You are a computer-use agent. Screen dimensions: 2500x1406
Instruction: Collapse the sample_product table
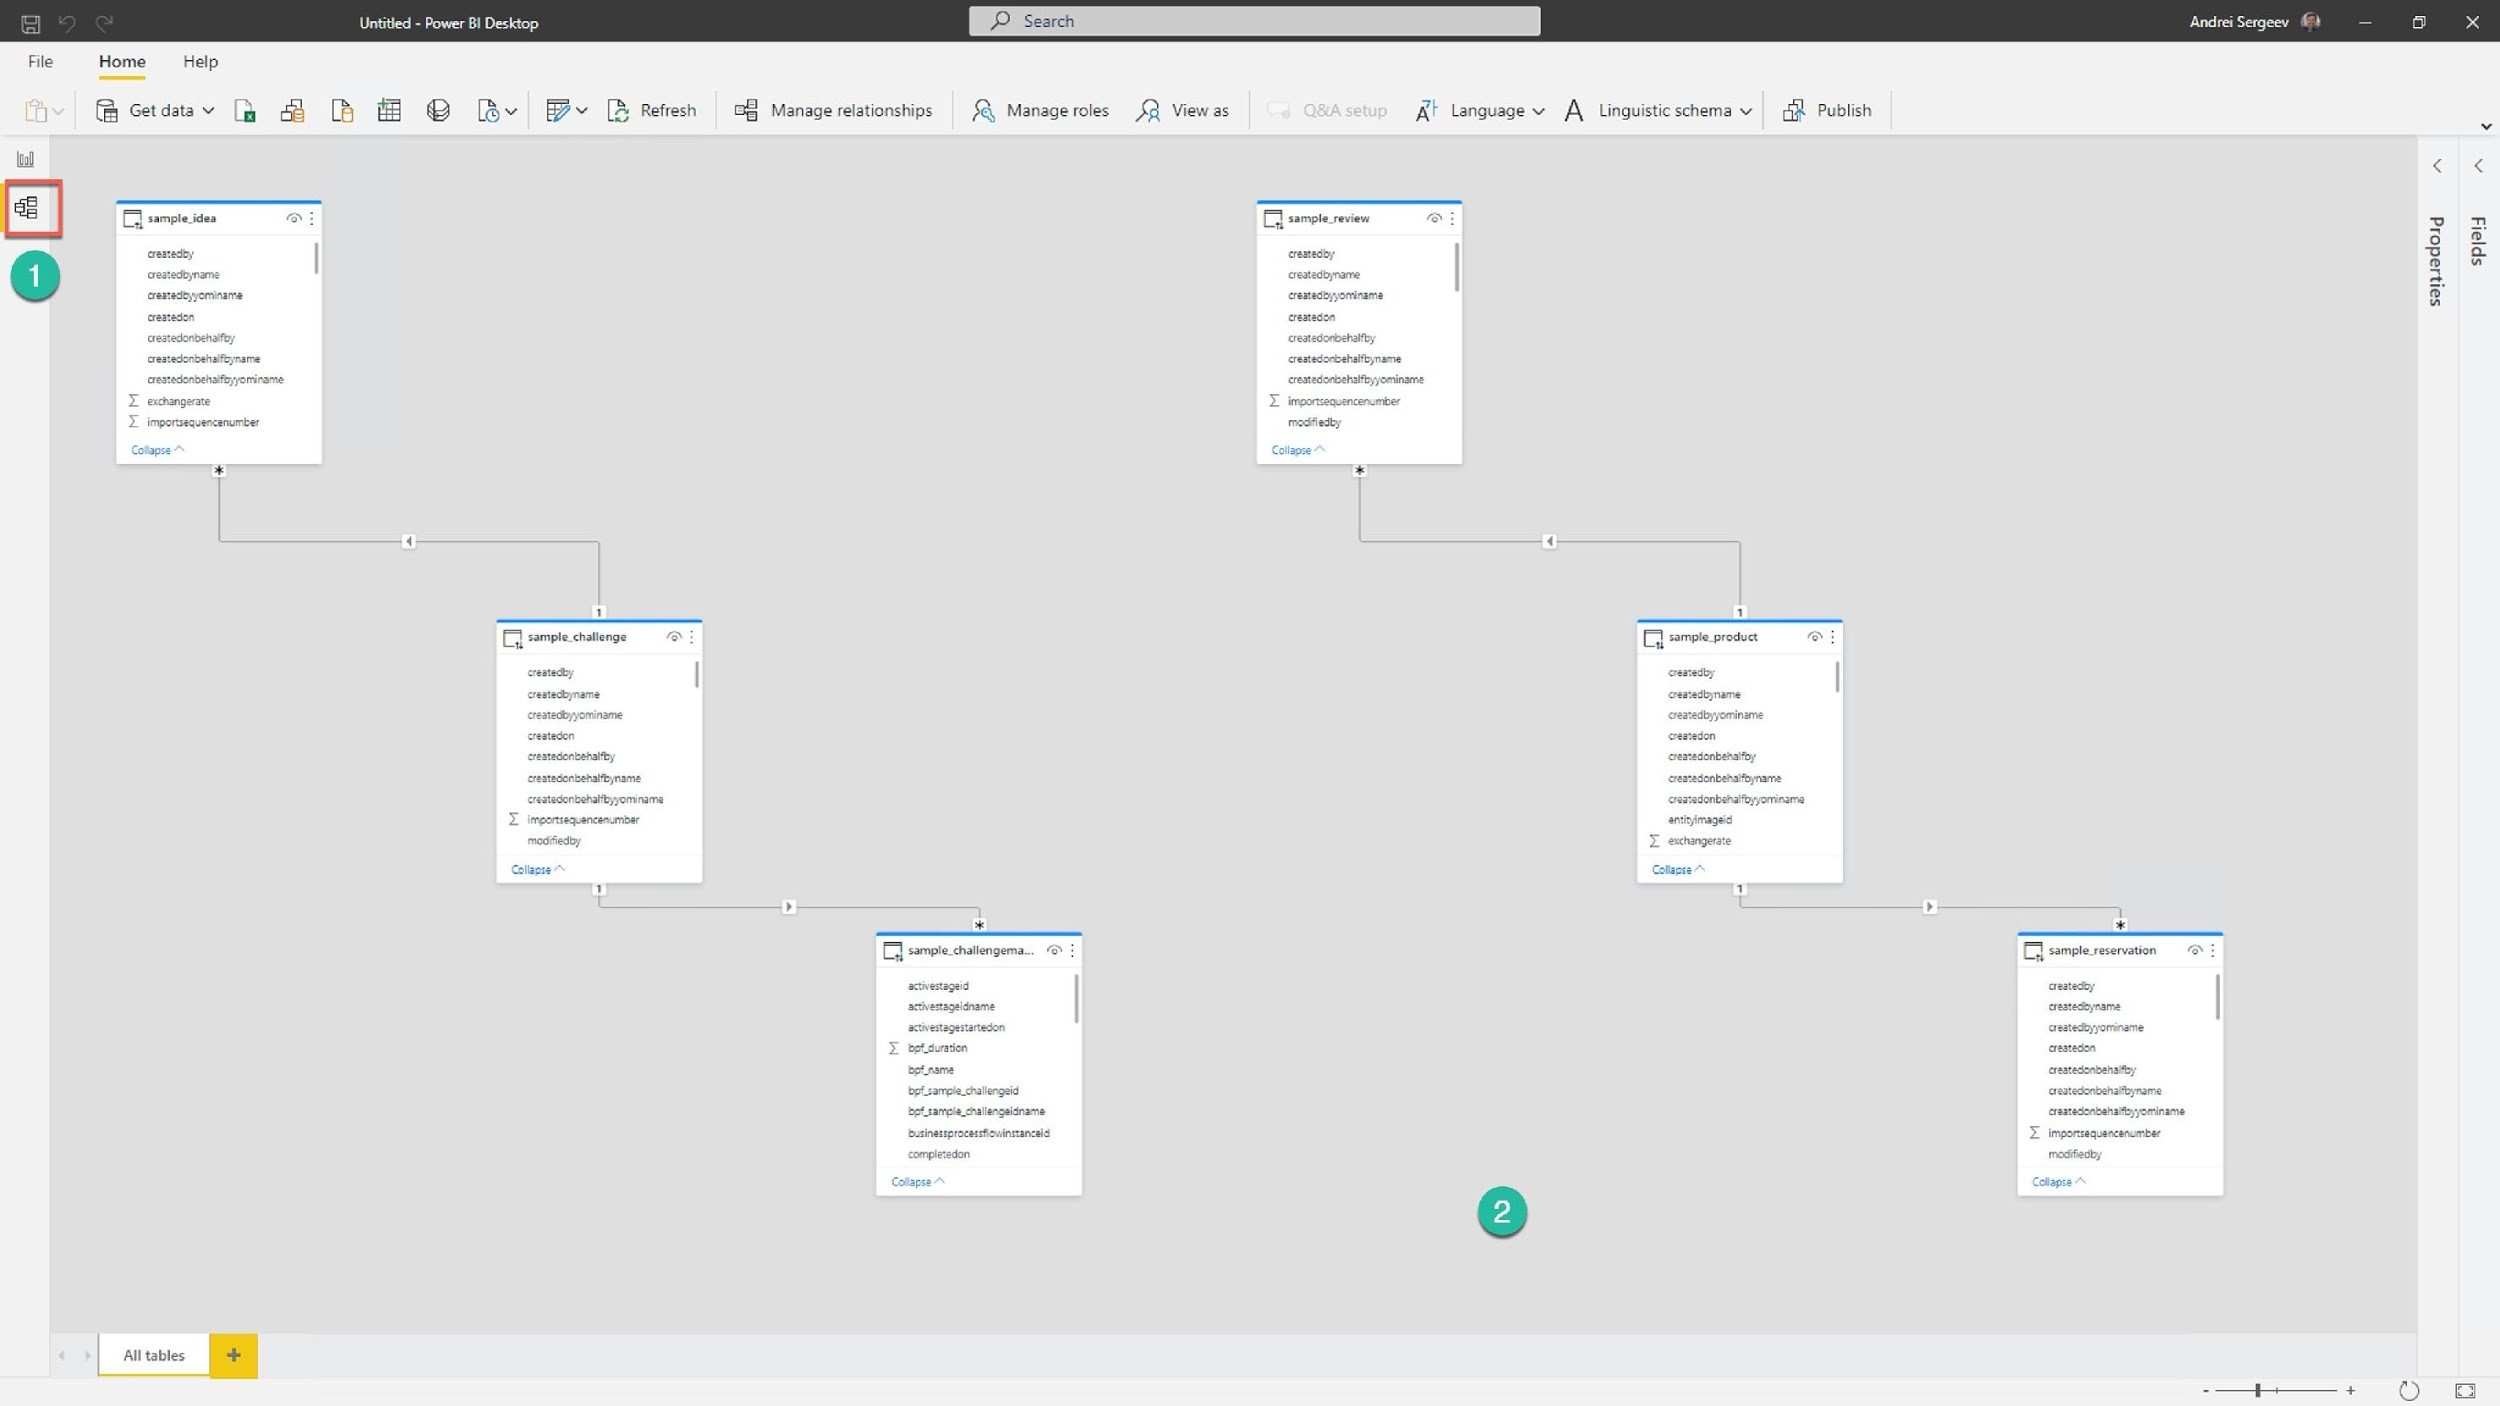[x=1678, y=870]
